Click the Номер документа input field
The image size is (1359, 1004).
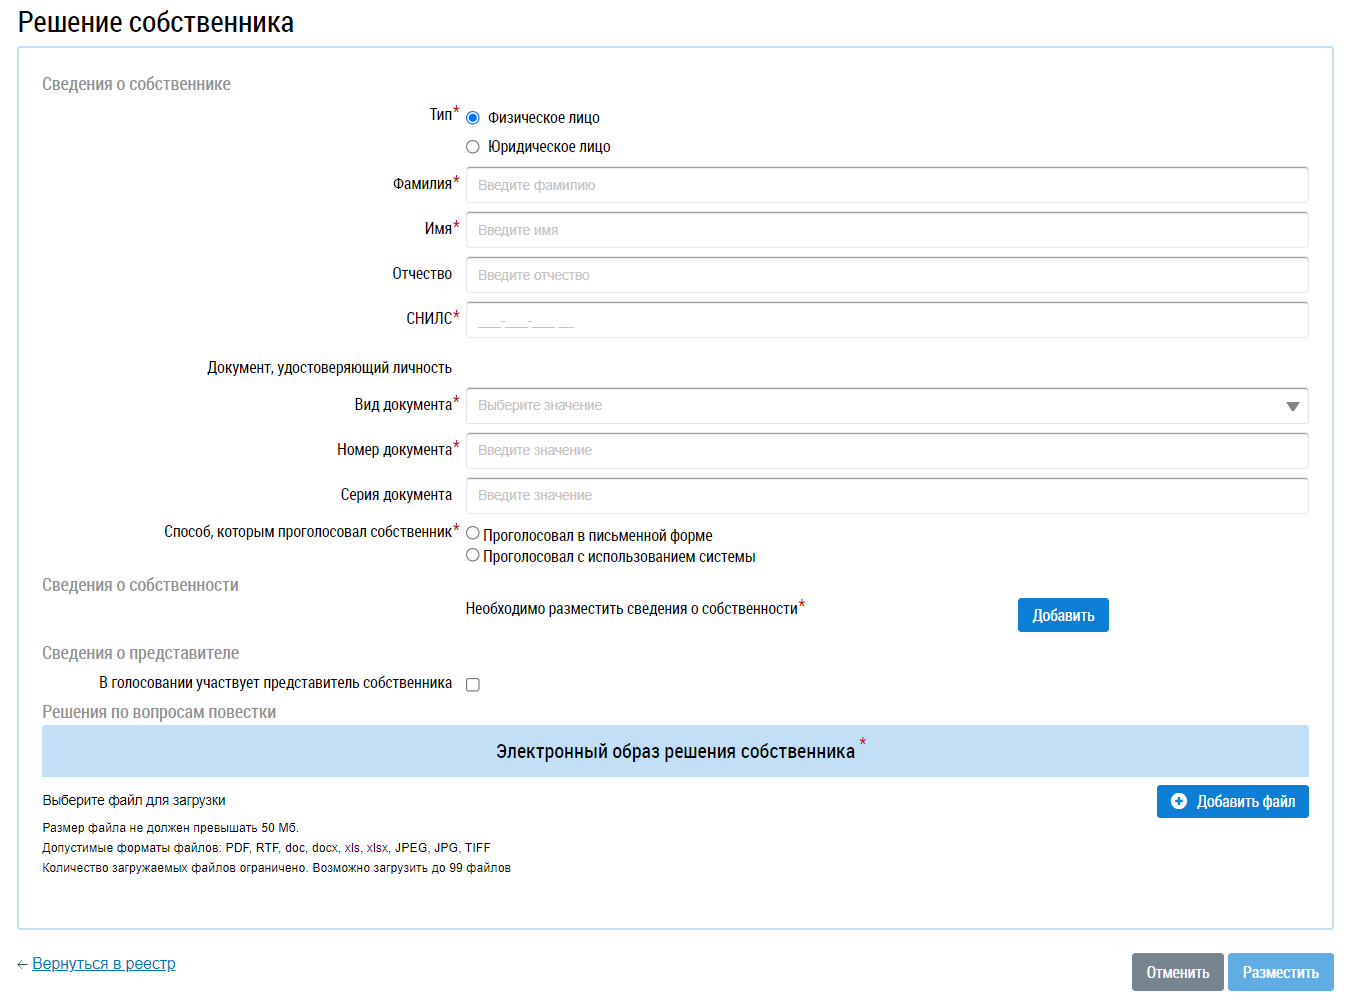[886, 451]
